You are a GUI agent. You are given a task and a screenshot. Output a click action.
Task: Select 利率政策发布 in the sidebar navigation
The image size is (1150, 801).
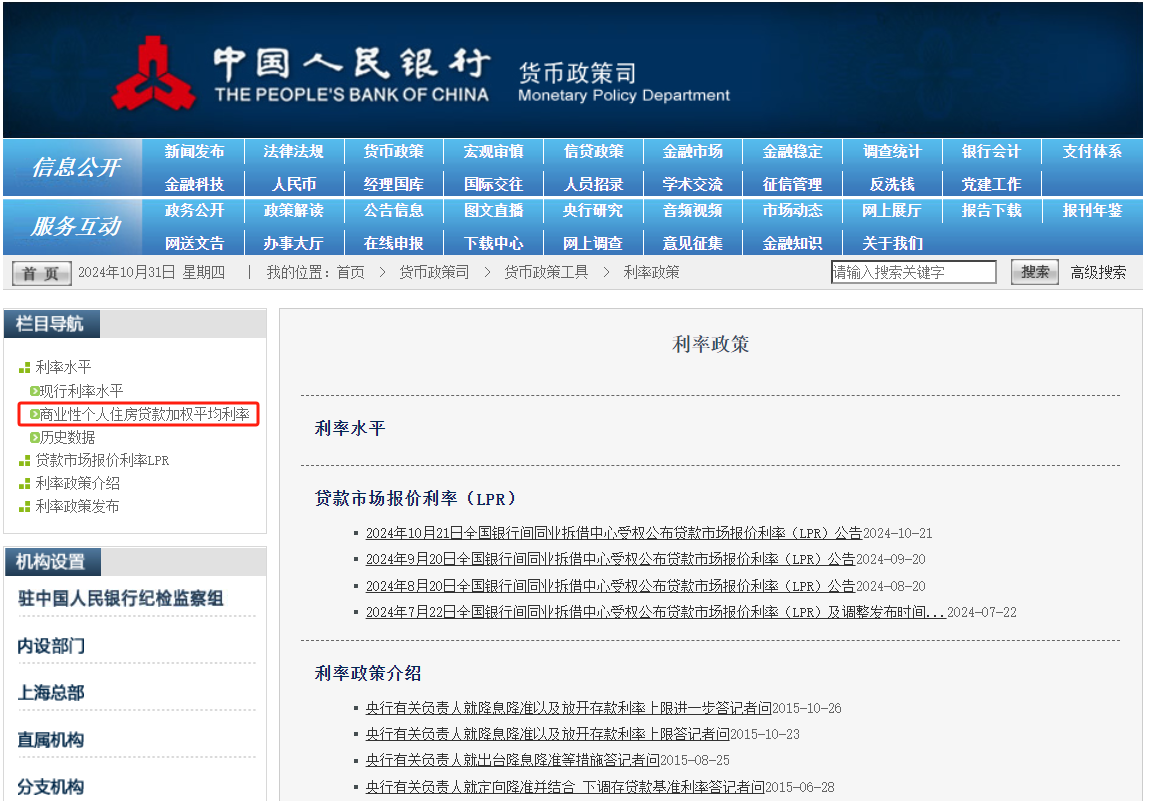point(77,506)
